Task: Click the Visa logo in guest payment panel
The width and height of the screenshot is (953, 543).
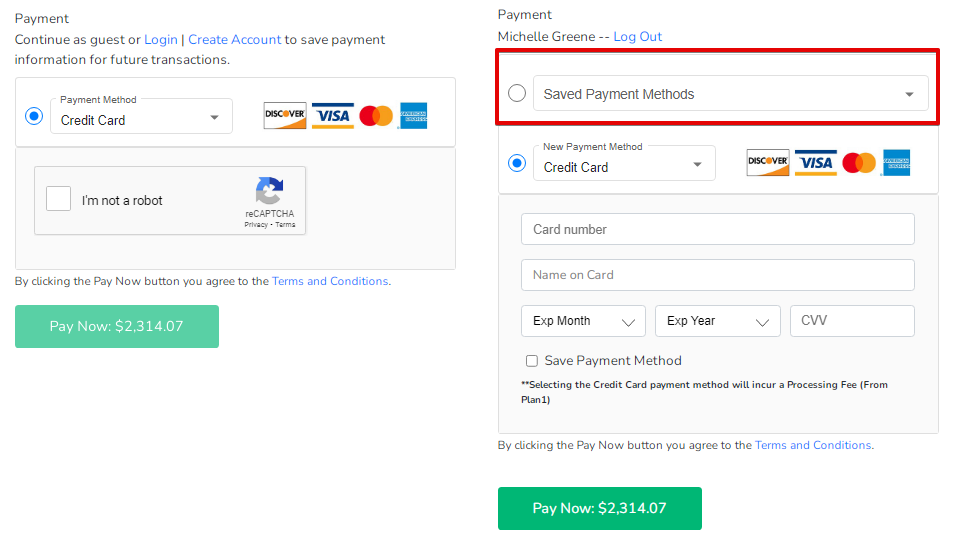Action: coord(332,116)
